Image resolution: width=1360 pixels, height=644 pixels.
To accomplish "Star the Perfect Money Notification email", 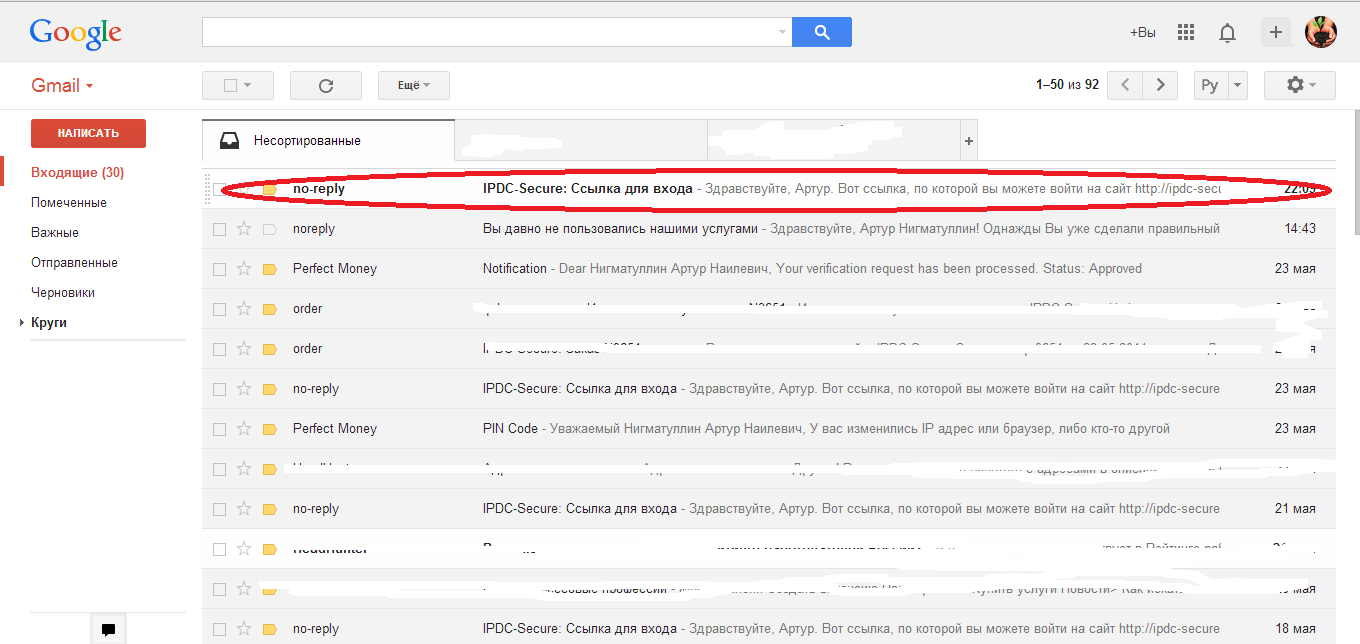I will point(244,269).
